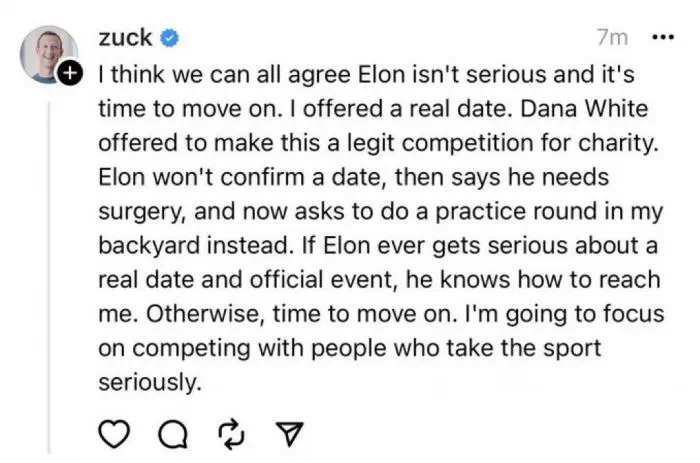Like zuck's post with the heart icon
700x463 pixels.
click(x=116, y=433)
